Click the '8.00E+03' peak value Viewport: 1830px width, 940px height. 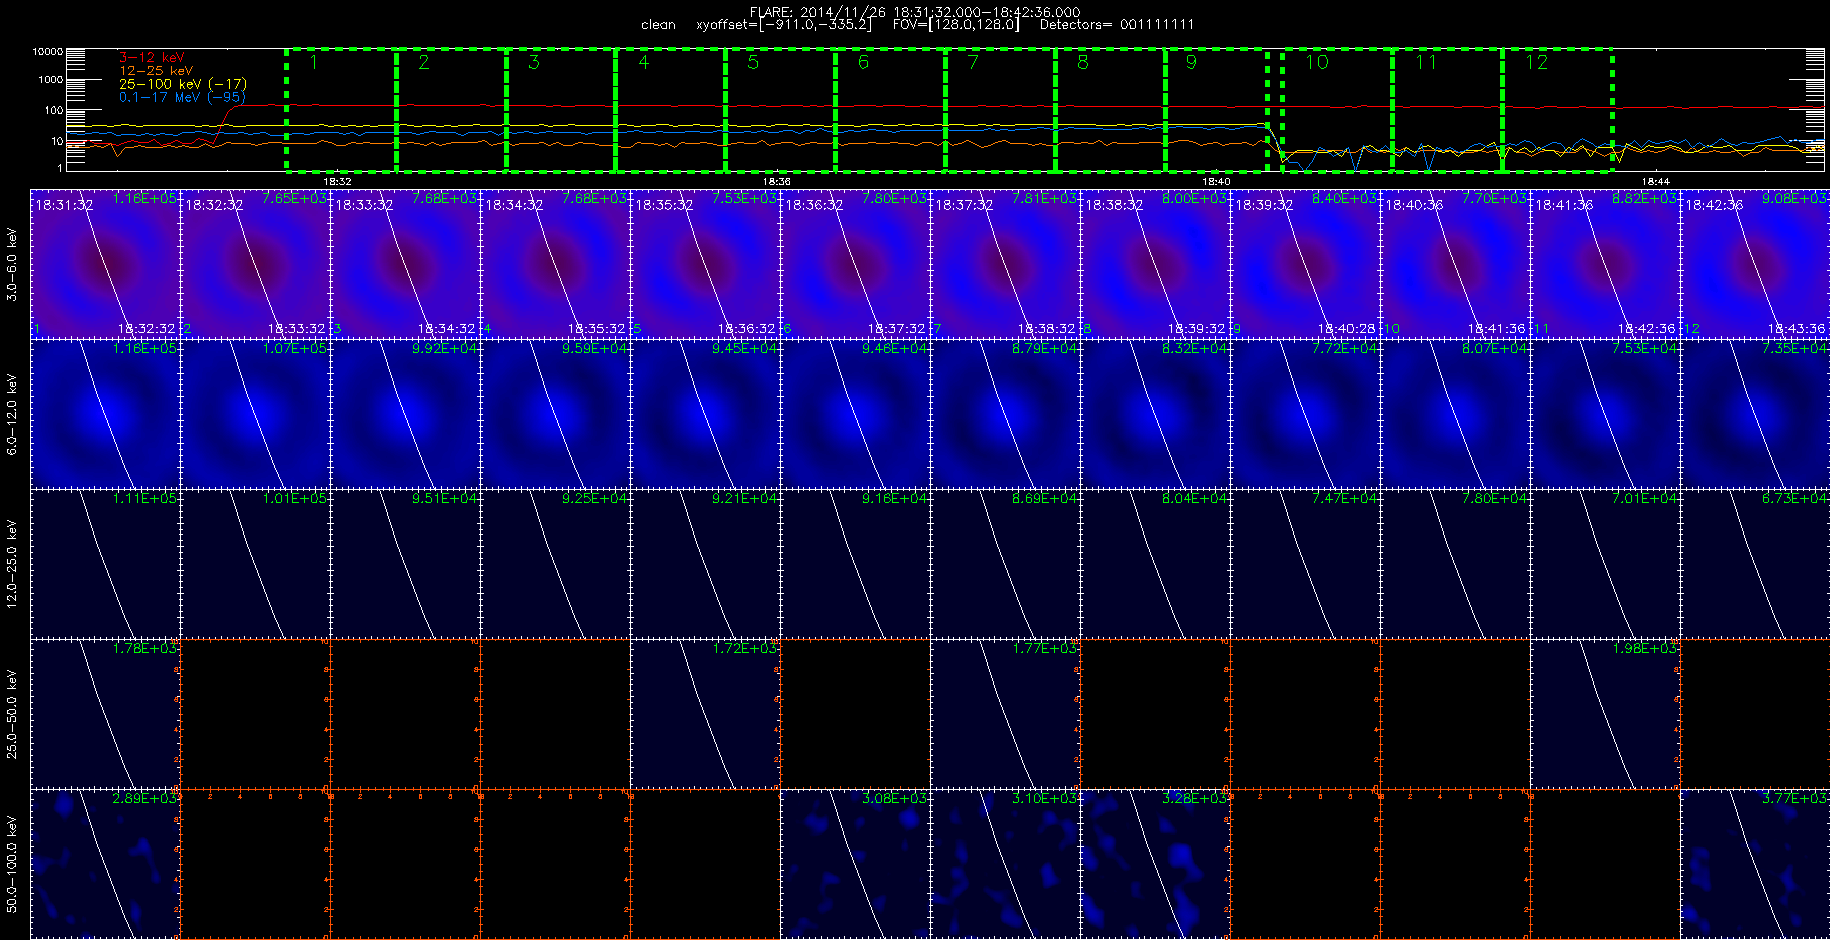point(1194,199)
